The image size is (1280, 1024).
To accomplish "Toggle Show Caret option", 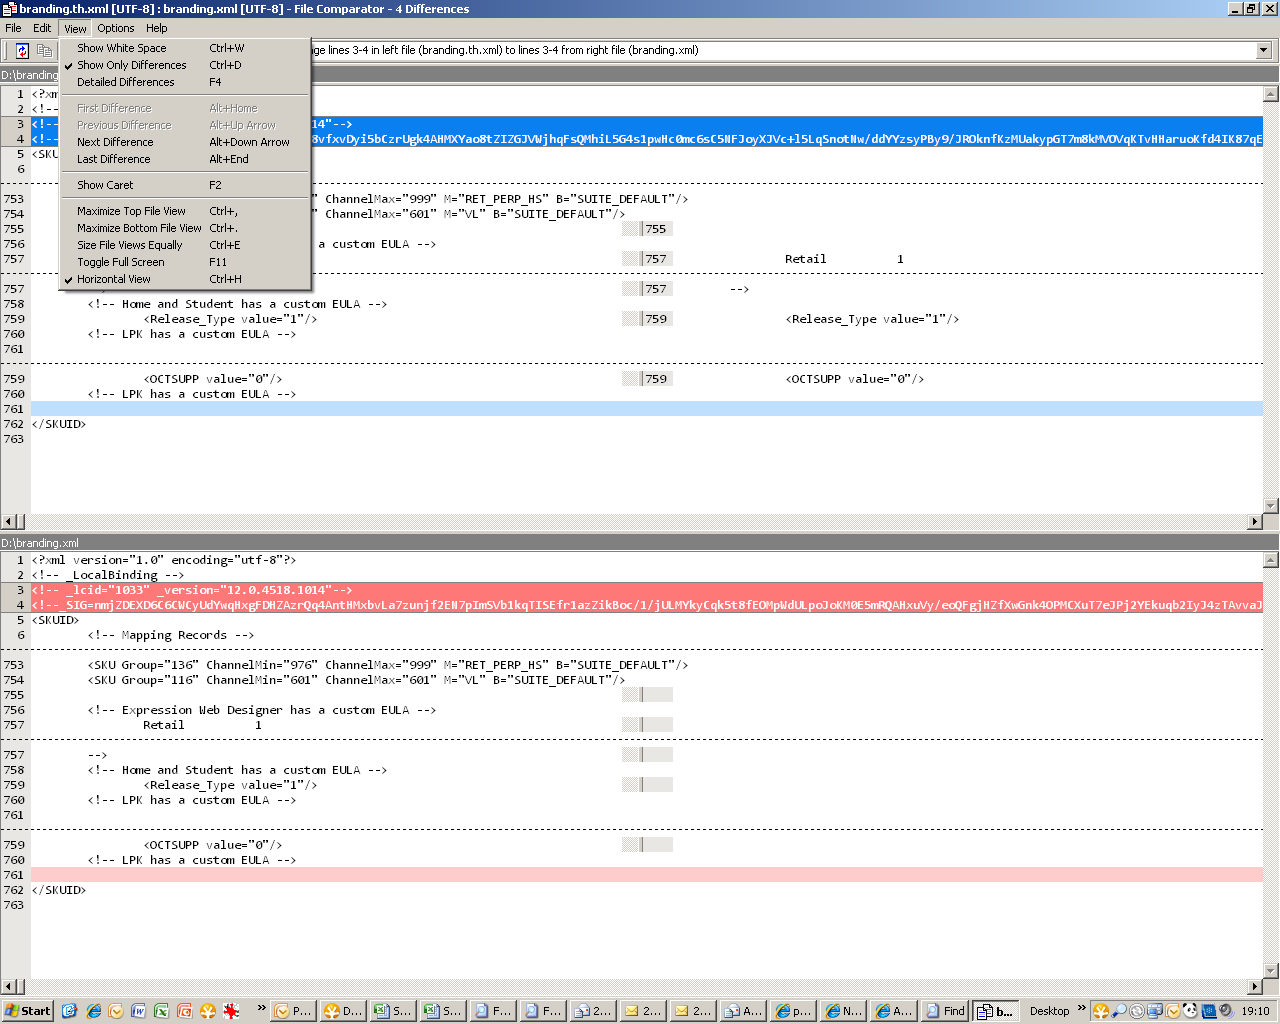I will coord(185,185).
